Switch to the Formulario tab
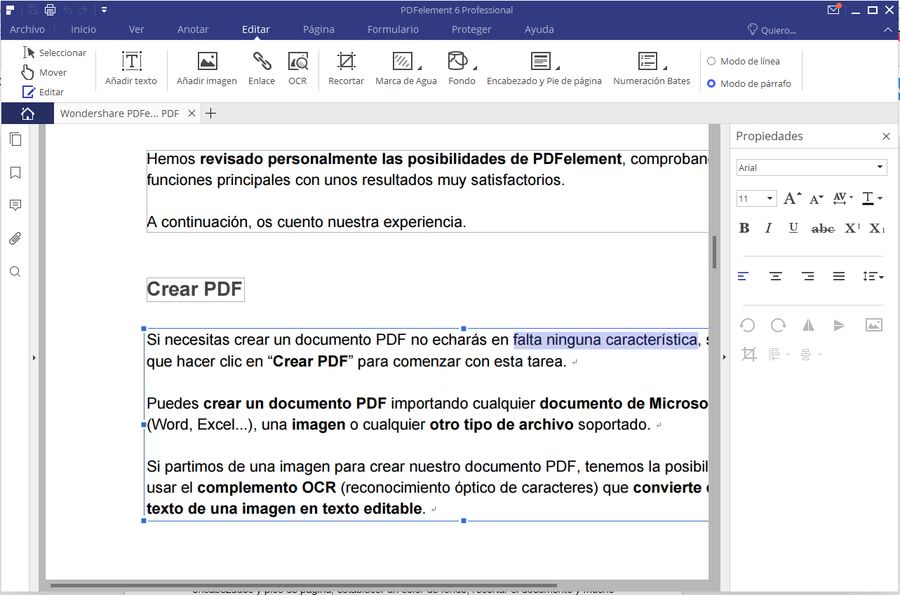This screenshot has height=595, width=900. 393,29
